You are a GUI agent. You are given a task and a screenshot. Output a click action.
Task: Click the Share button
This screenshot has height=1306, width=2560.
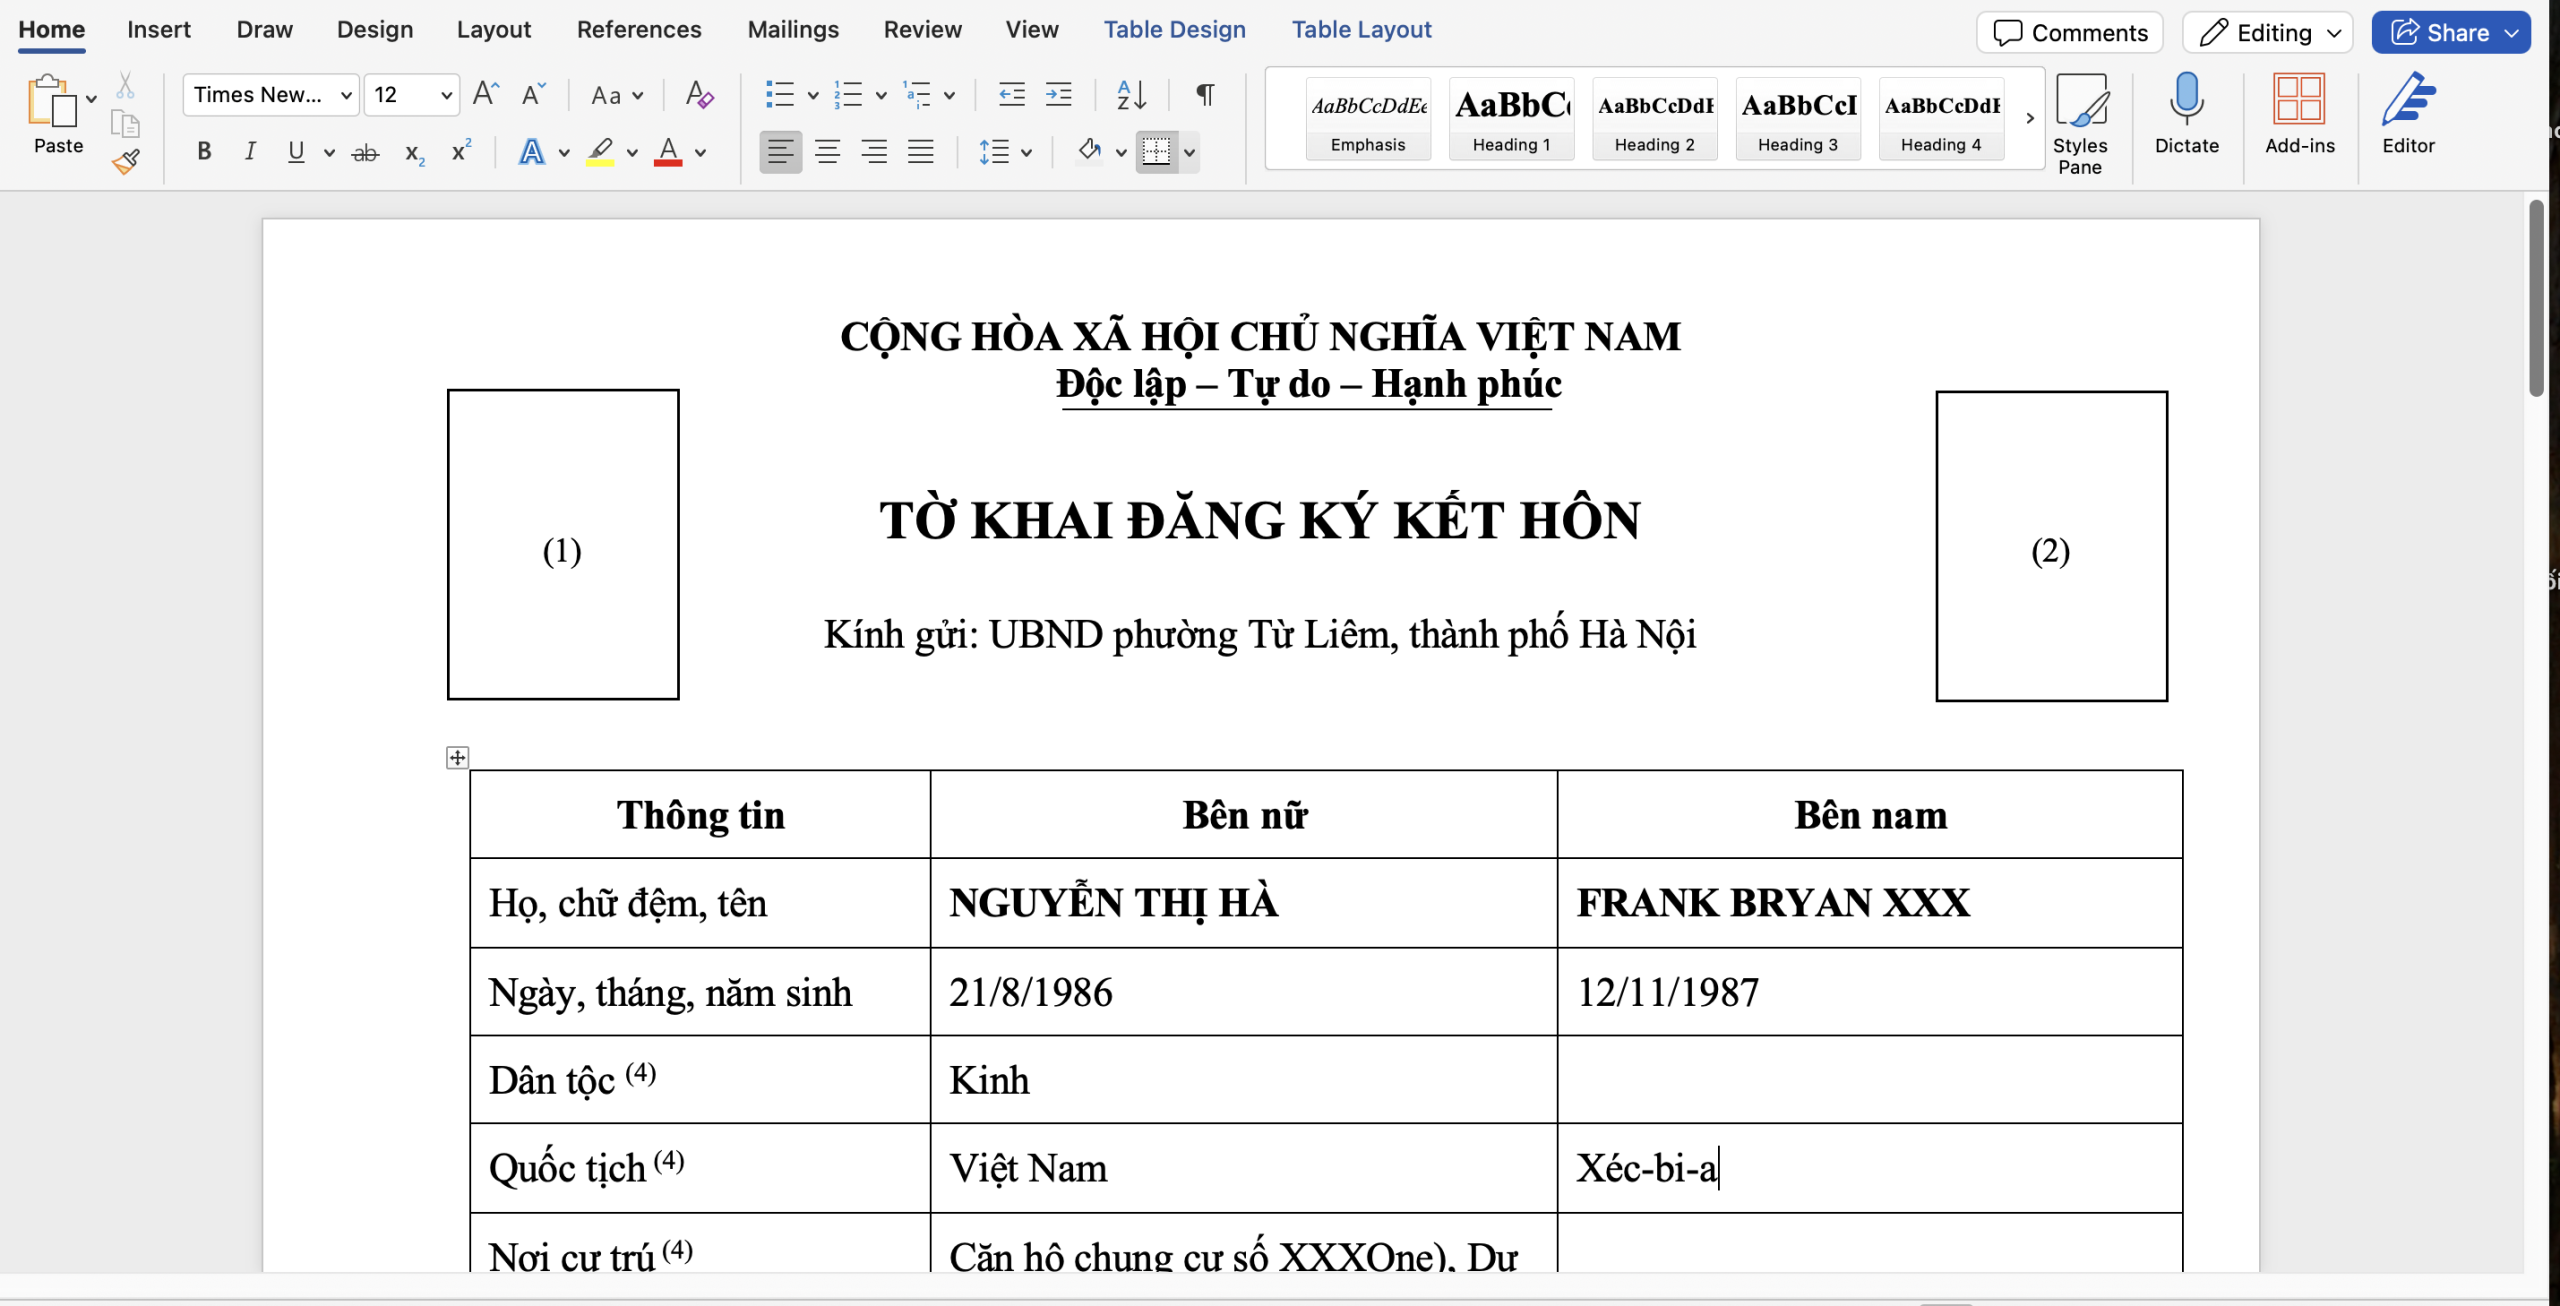point(2440,32)
